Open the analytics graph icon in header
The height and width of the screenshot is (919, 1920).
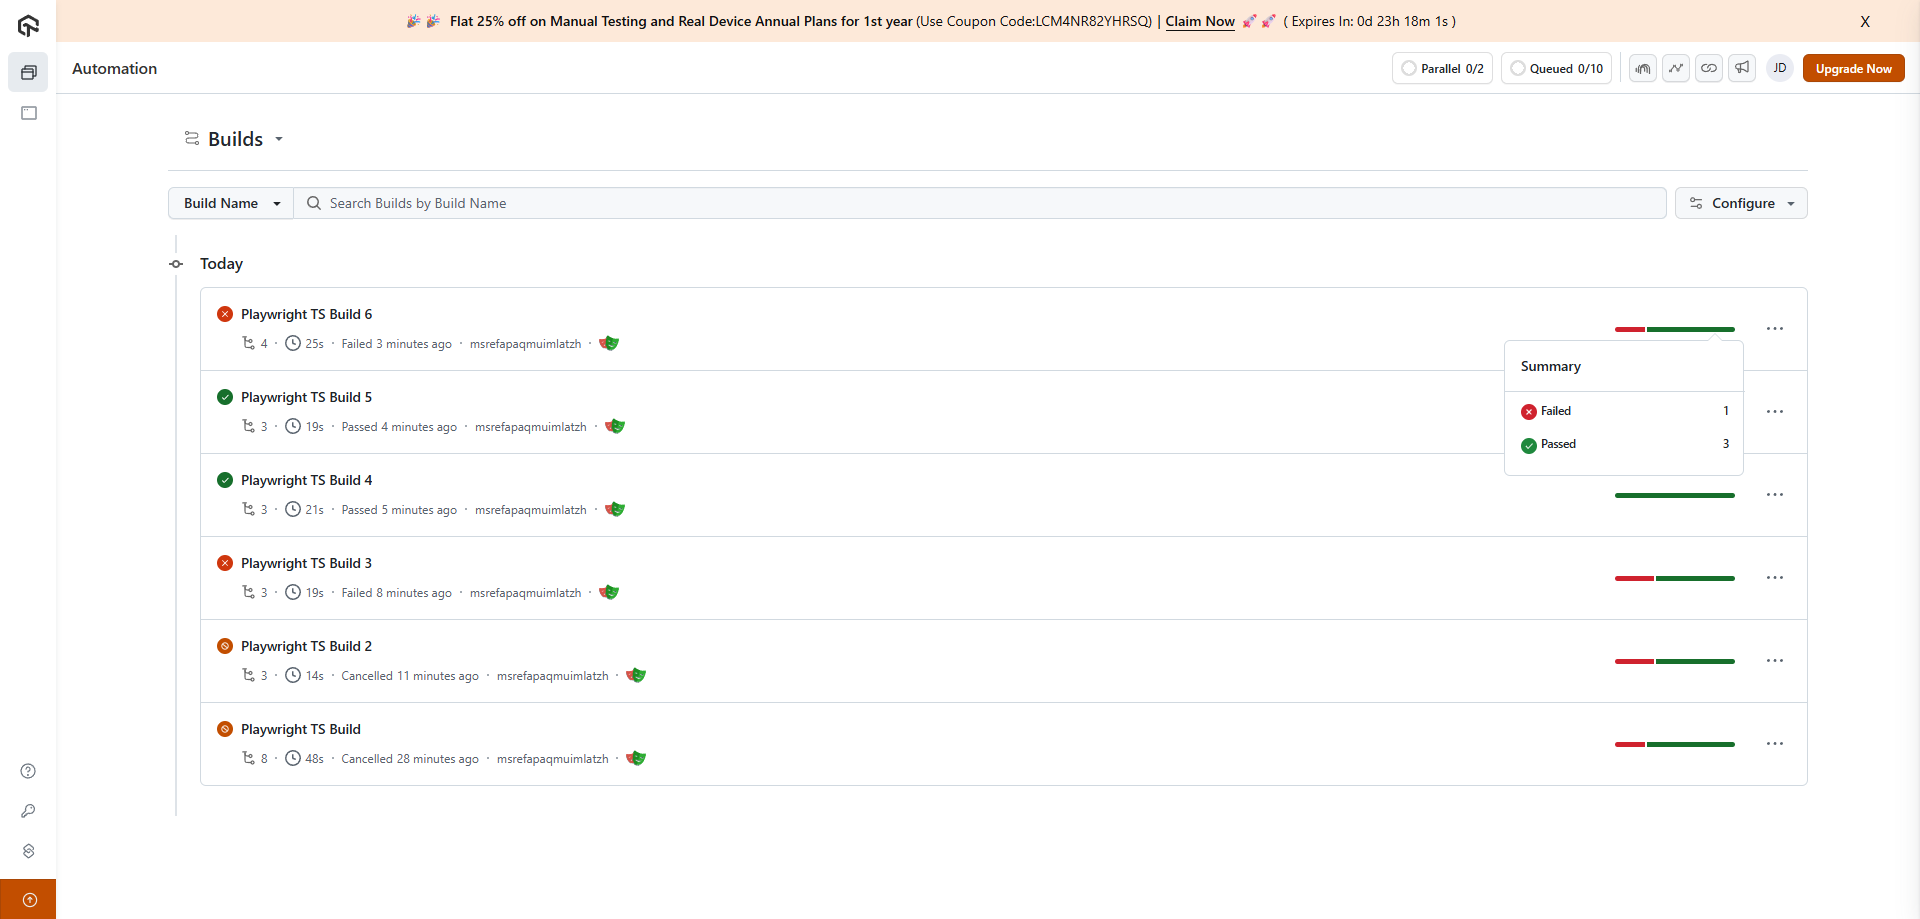1676,68
